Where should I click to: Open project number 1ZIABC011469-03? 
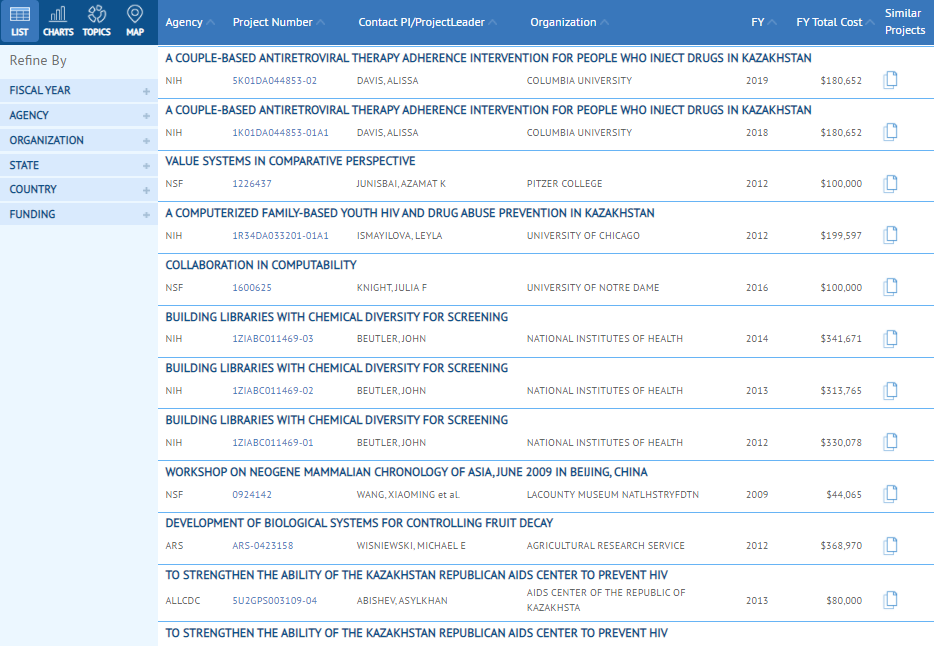[x=272, y=339]
